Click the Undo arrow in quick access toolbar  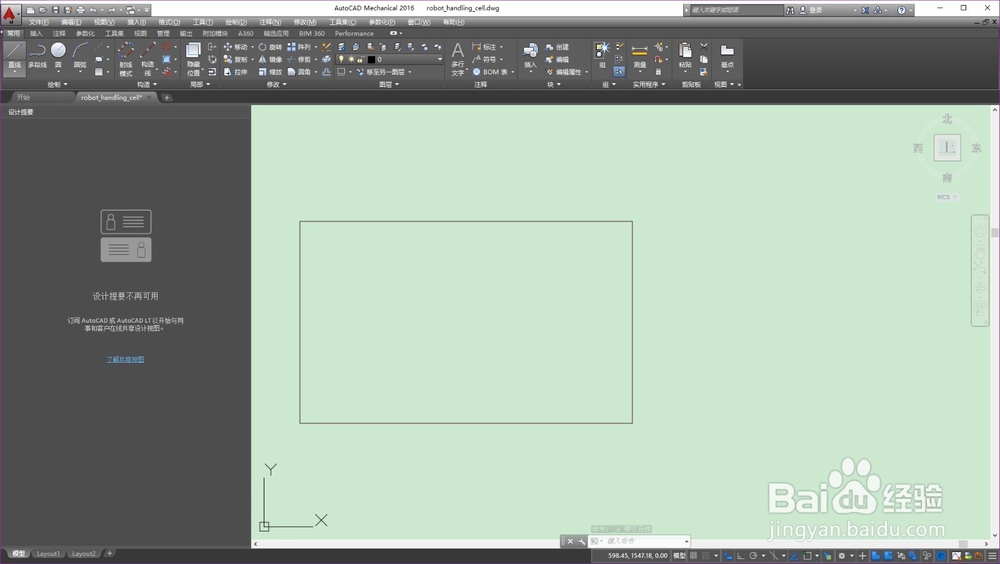click(x=93, y=10)
